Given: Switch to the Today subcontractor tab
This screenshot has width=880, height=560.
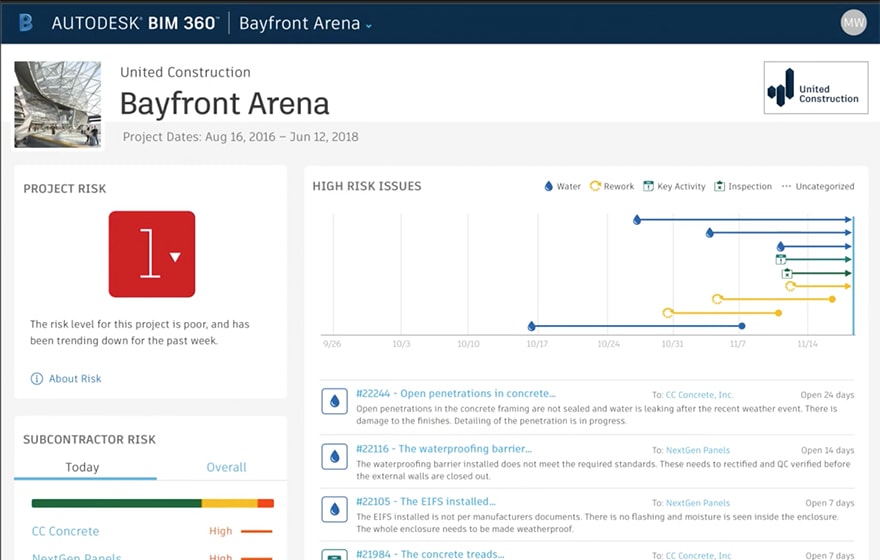Looking at the screenshot, I should click(x=82, y=467).
